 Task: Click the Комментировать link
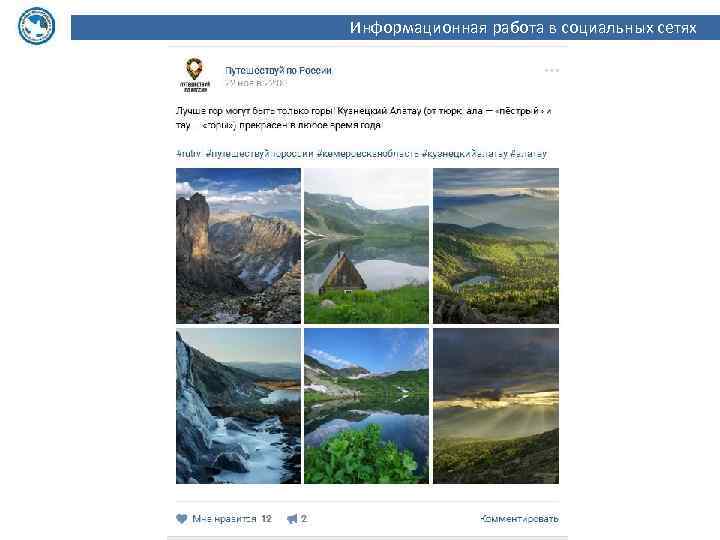[519, 518]
